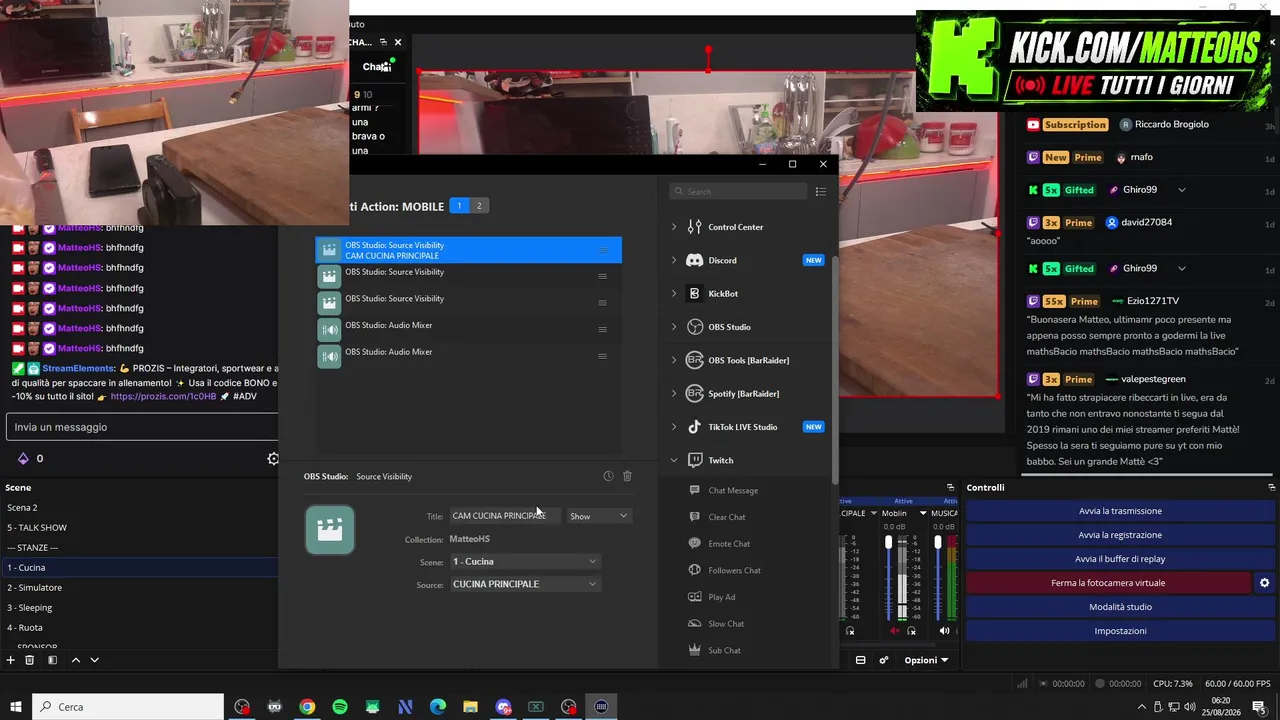
Task: Open Spotify from the taskbar
Action: pyautogui.click(x=340, y=707)
